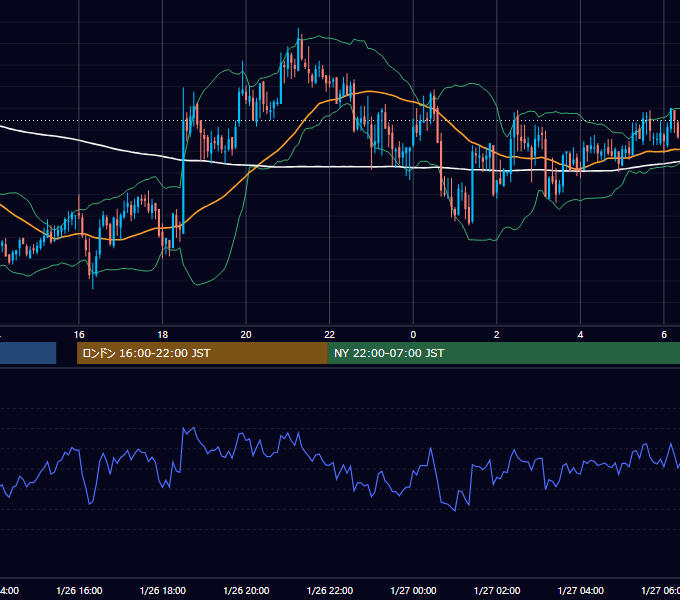Click the "1/26 16:00" date label on oscillator axis
This screenshot has width=680, height=600.
click(x=79, y=590)
